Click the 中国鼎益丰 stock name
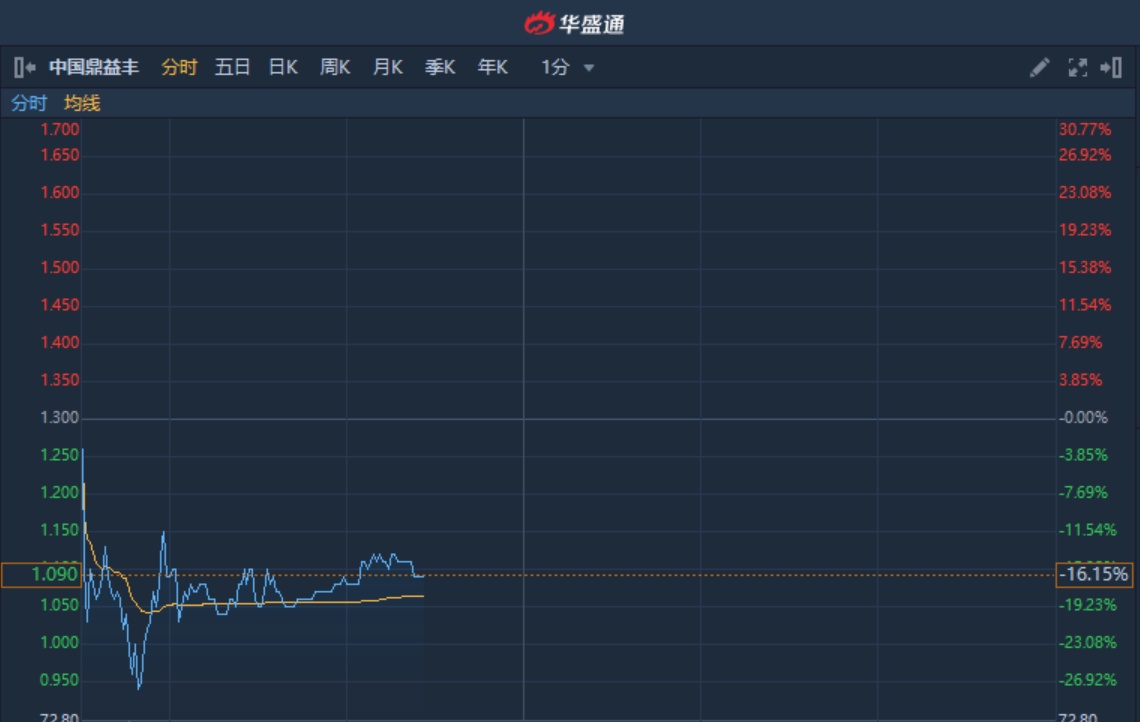 click(94, 67)
